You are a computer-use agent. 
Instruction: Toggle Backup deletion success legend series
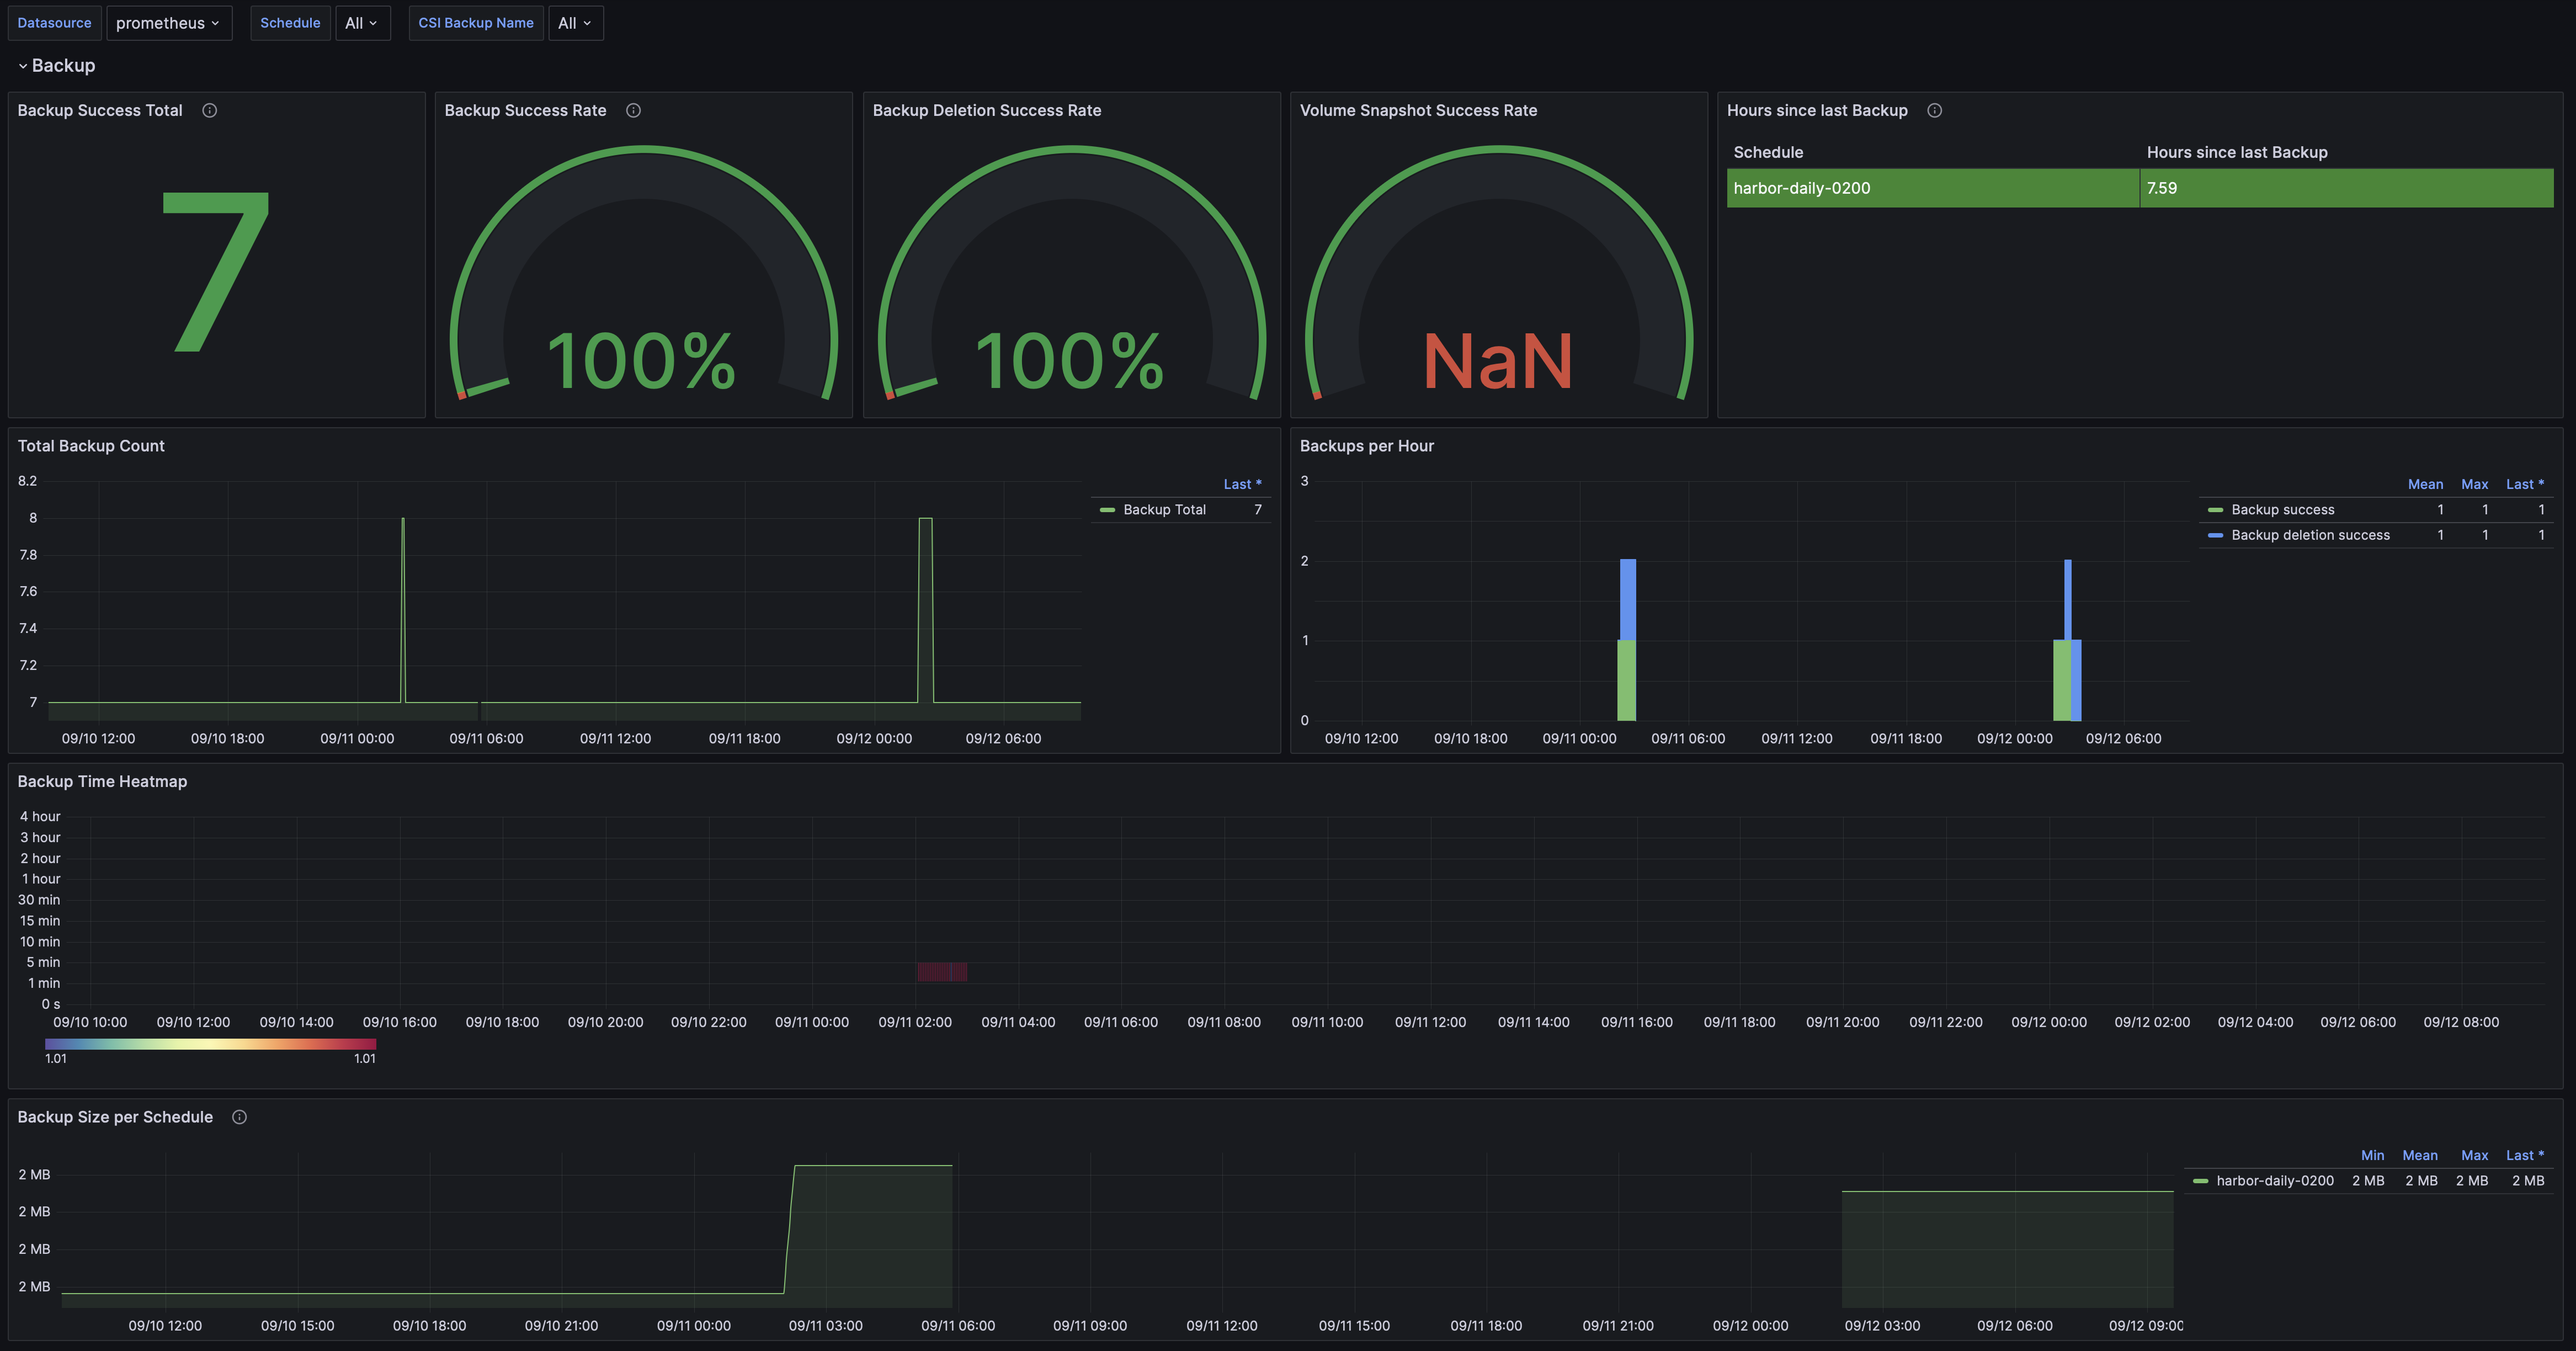point(2309,535)
